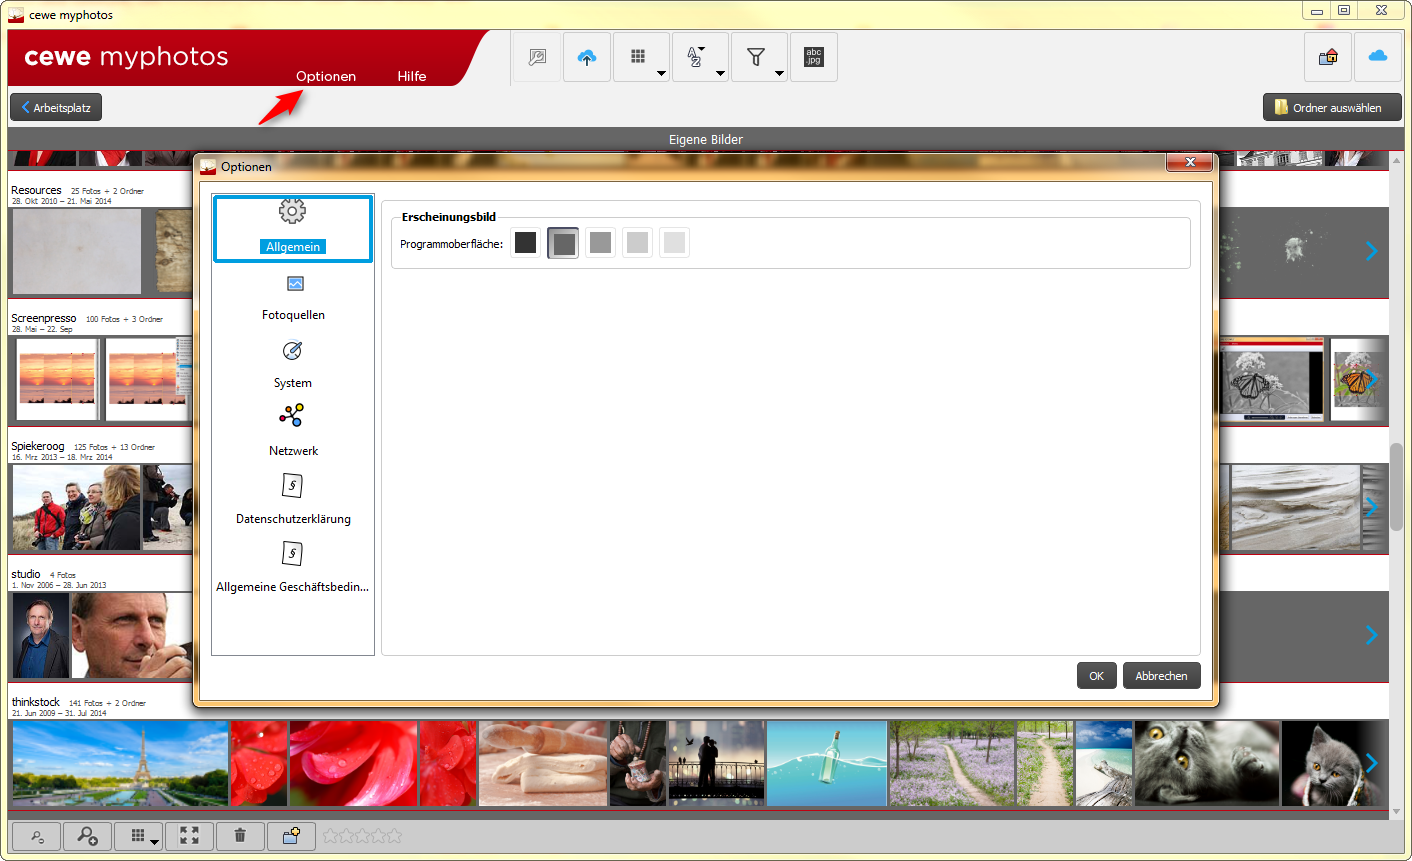1412x861 pixels.
Task: Expand the Spiekeroog row with blue chevron
Action: 1371,507
